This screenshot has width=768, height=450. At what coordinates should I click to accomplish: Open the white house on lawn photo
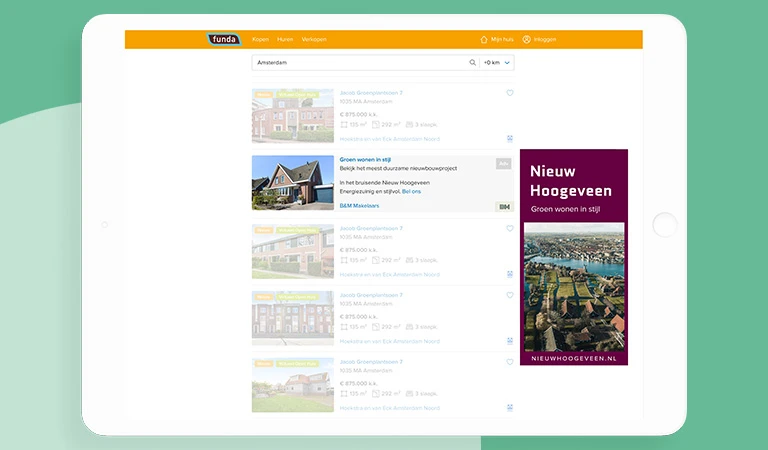(293, 385)
